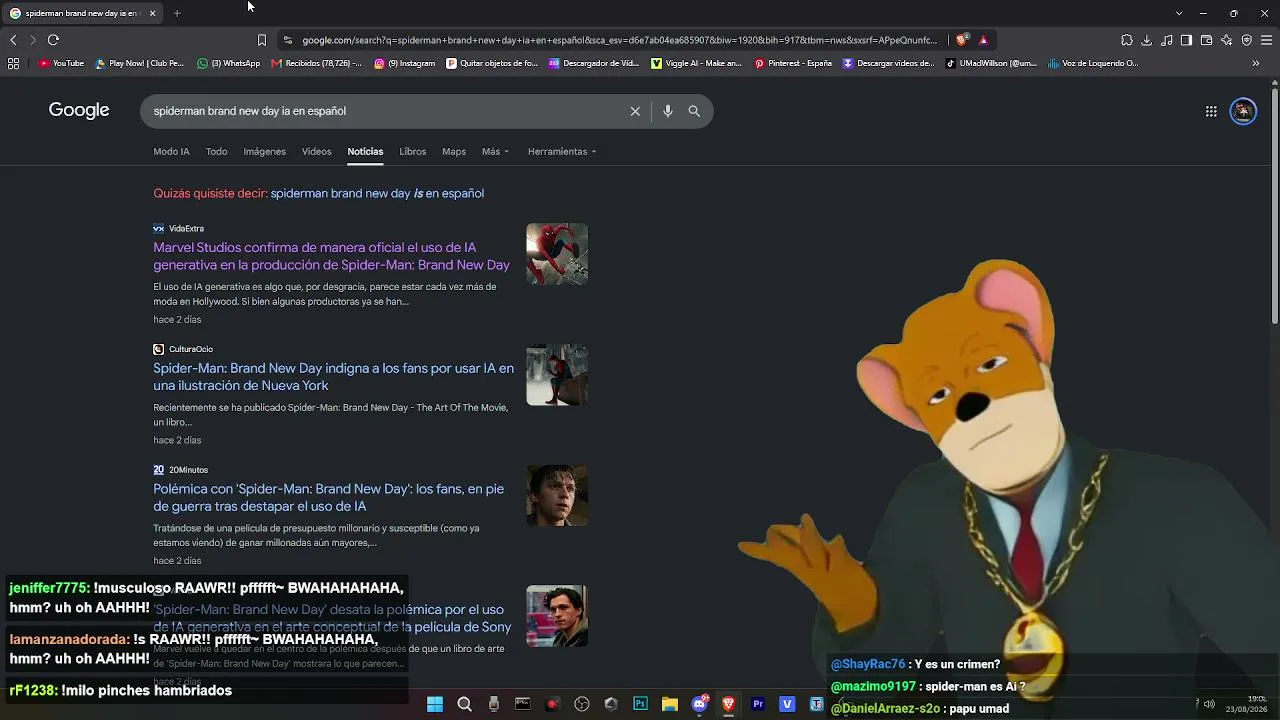This screenshot has width=1280, height=720.
Task: Open the media playlist music-note icon
Action: click(1167, 40)
